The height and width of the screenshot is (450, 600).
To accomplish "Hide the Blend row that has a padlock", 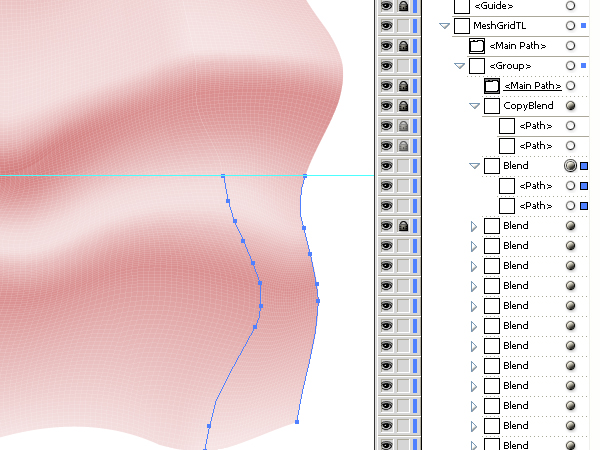I will (x=386, y=226).
